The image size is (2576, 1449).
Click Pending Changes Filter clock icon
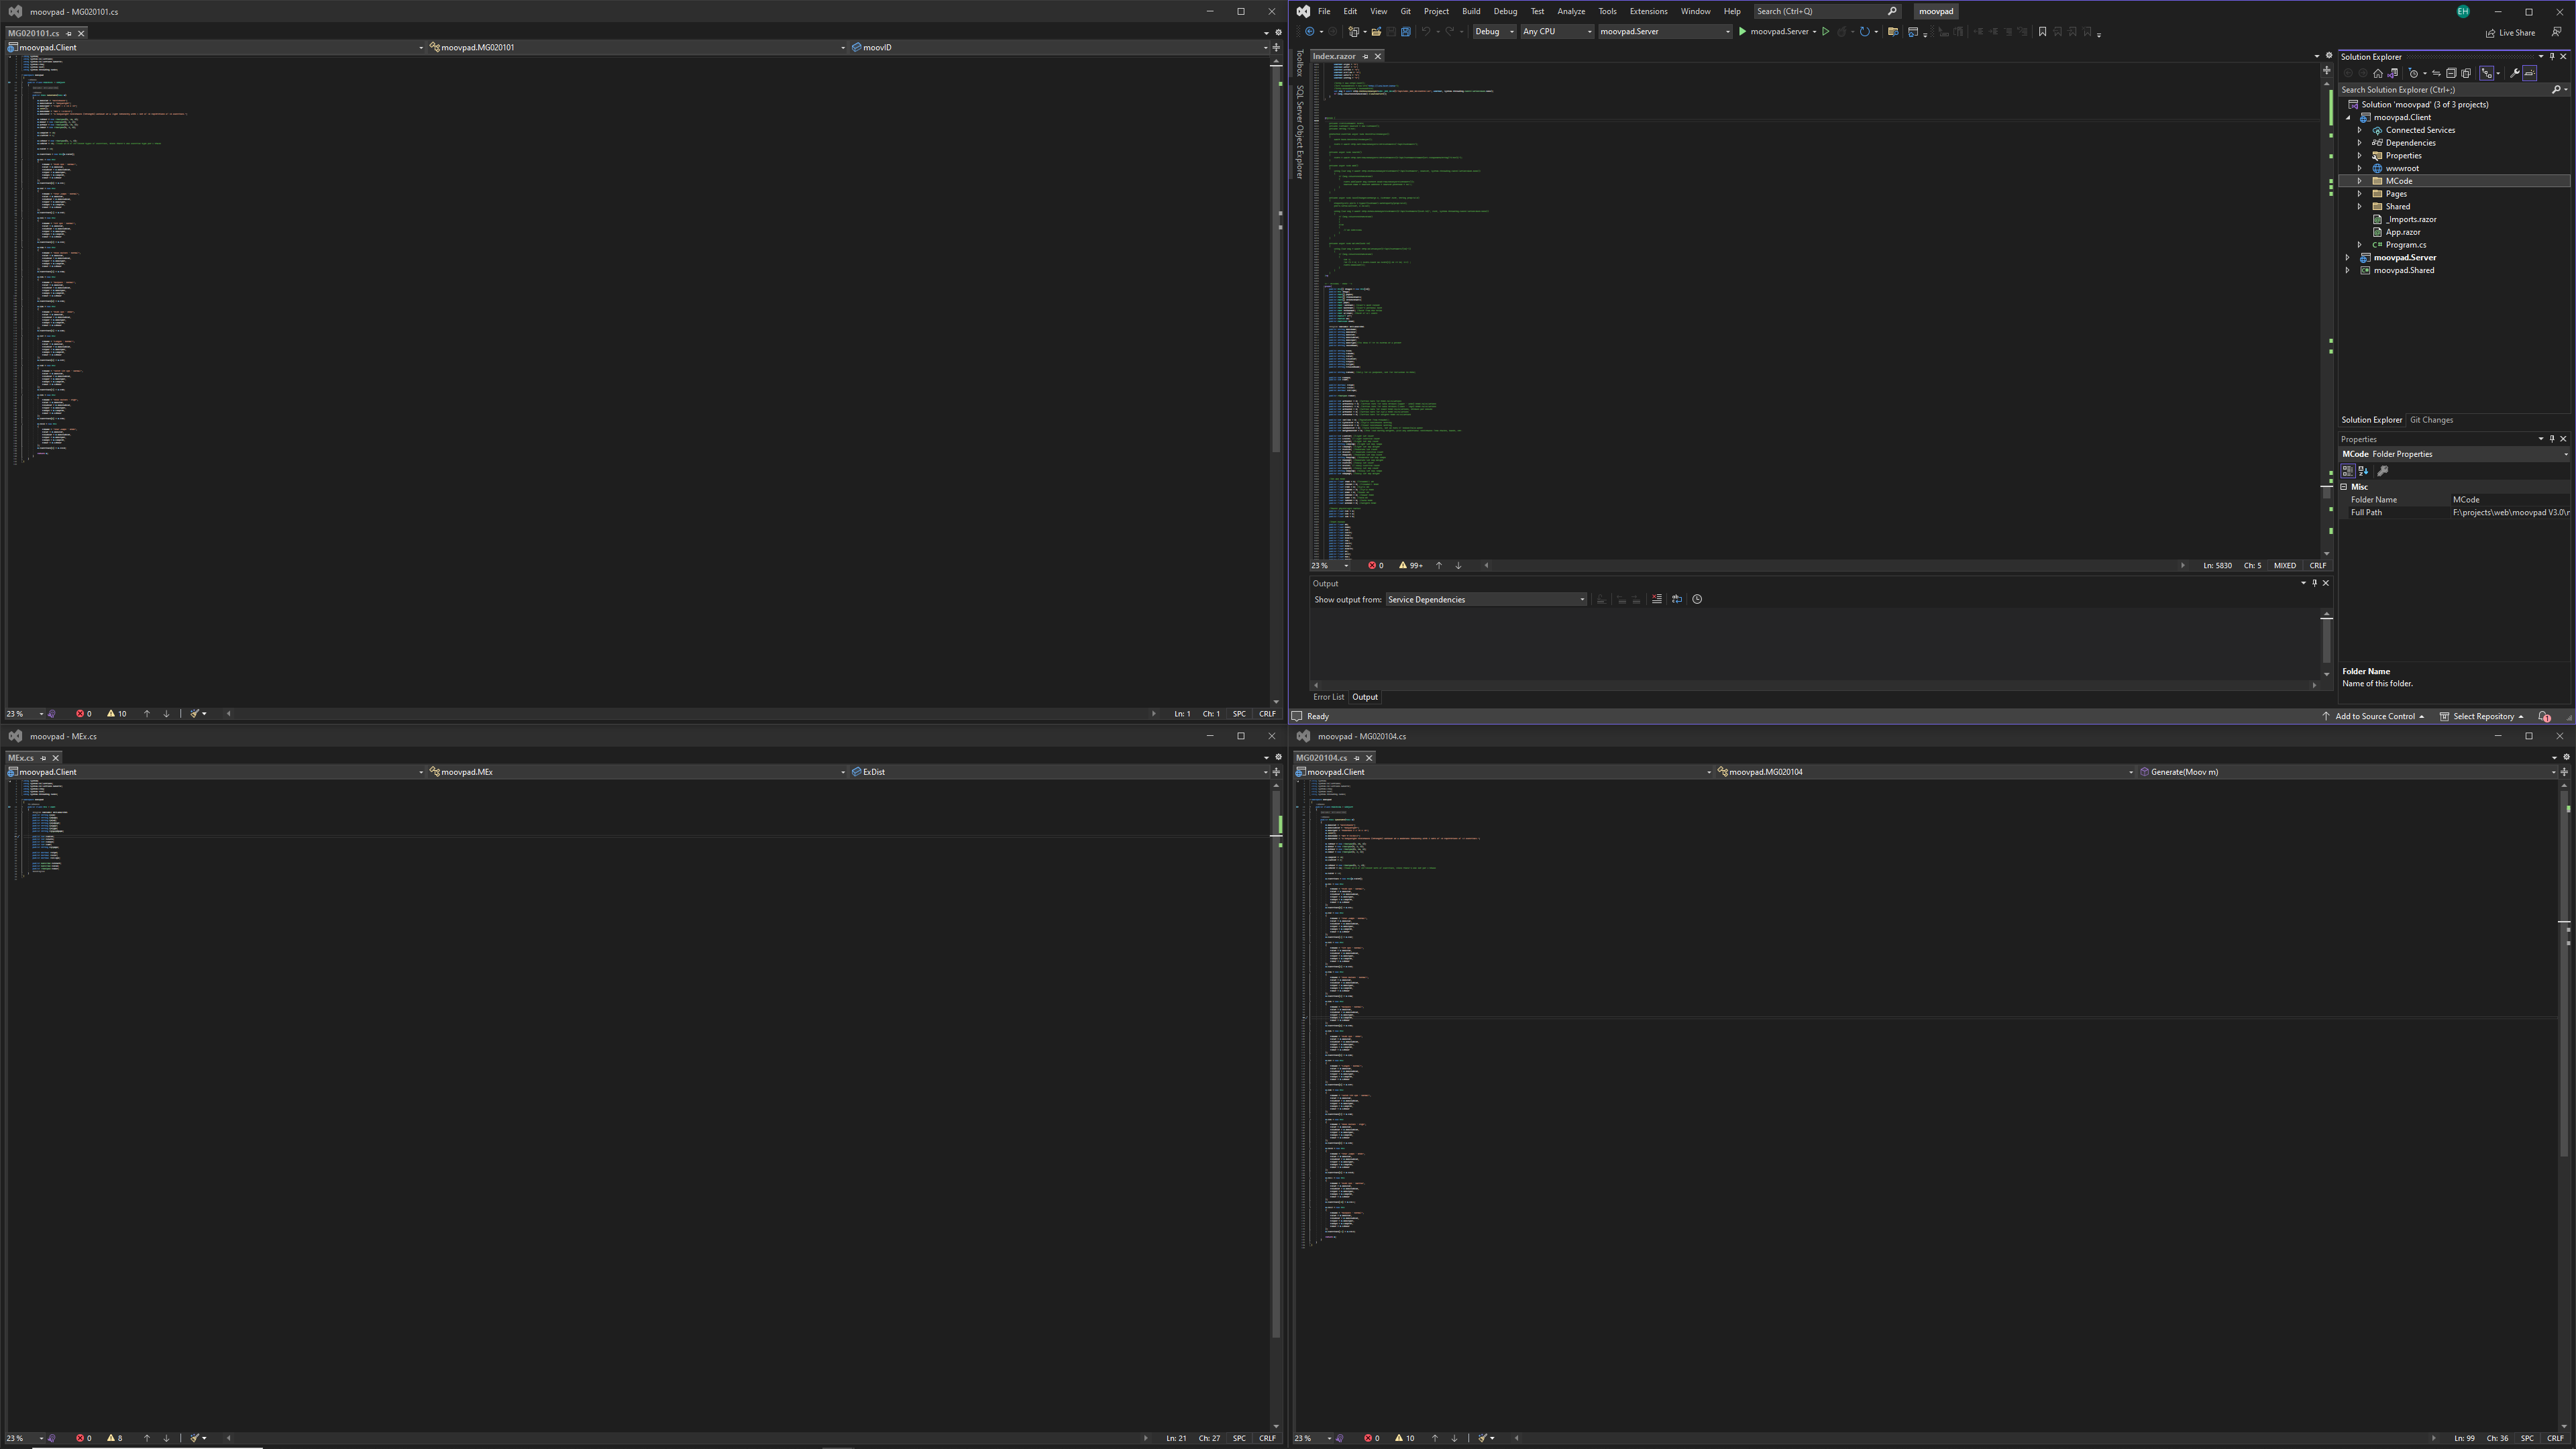(x=2413, y=73)
